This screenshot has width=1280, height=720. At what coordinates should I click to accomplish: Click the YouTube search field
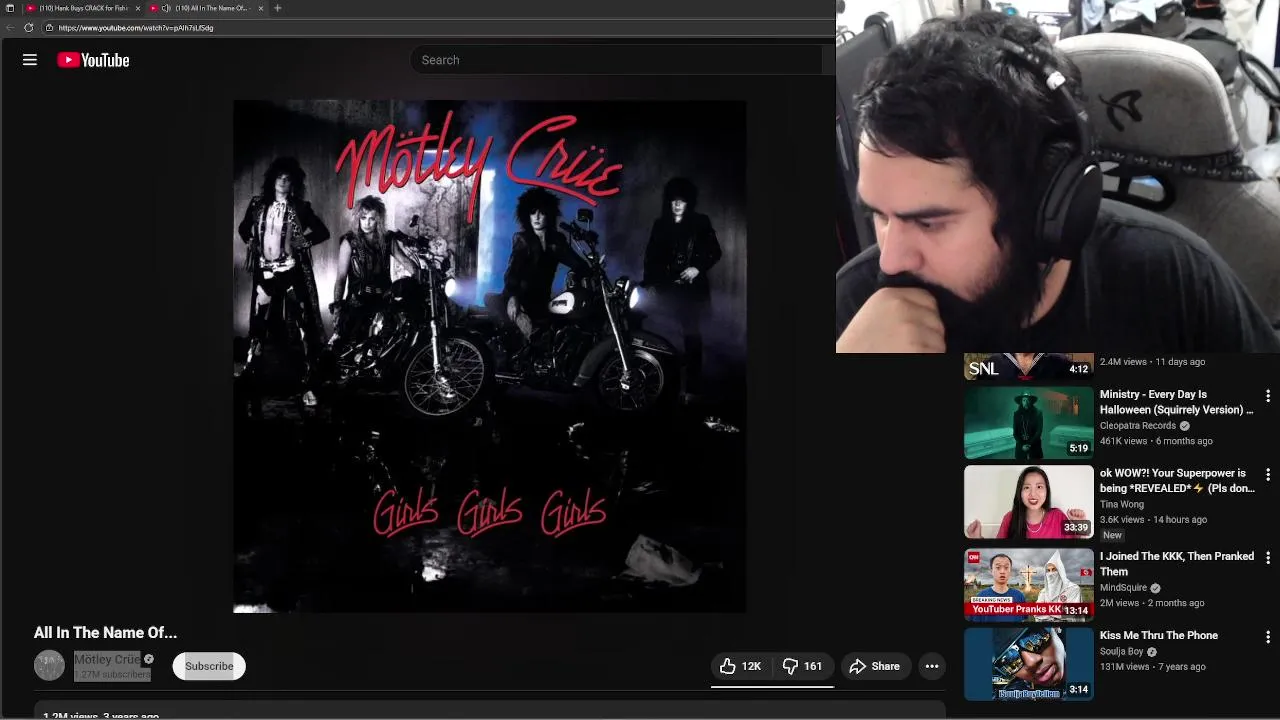tap(616, 60)
